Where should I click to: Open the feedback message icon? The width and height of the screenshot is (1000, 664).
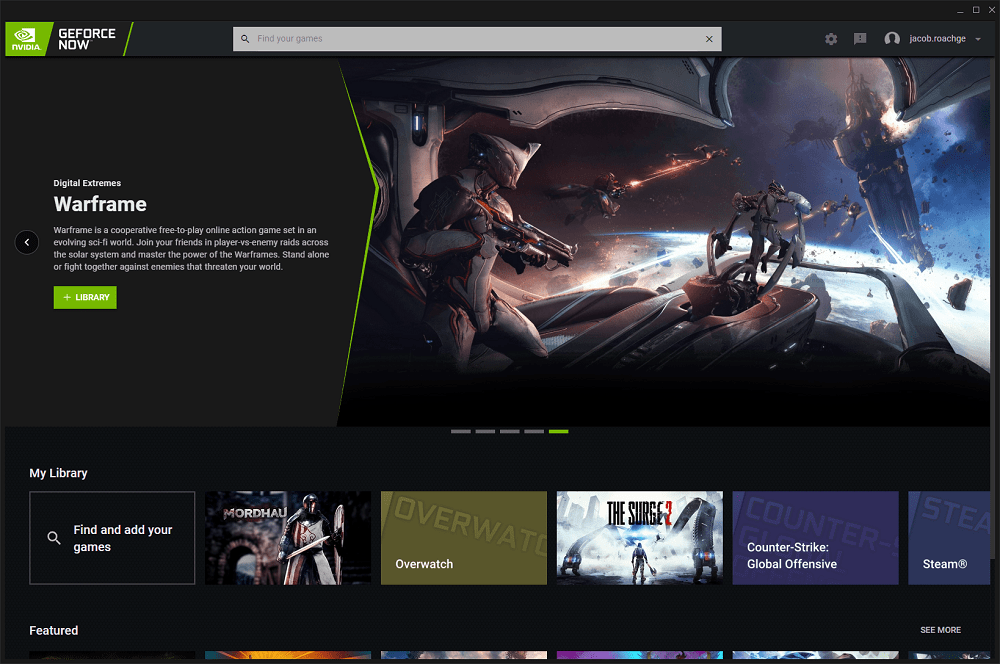860,39
